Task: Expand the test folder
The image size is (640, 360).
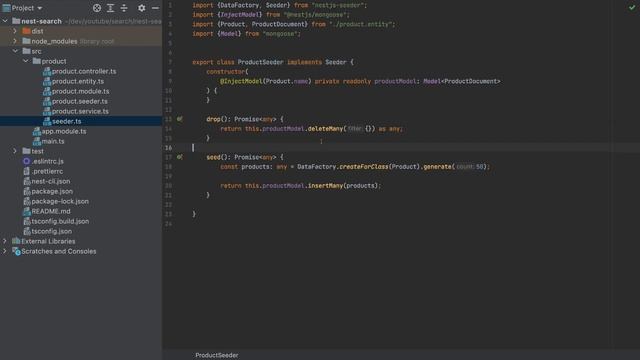Action: click(15, 151)
